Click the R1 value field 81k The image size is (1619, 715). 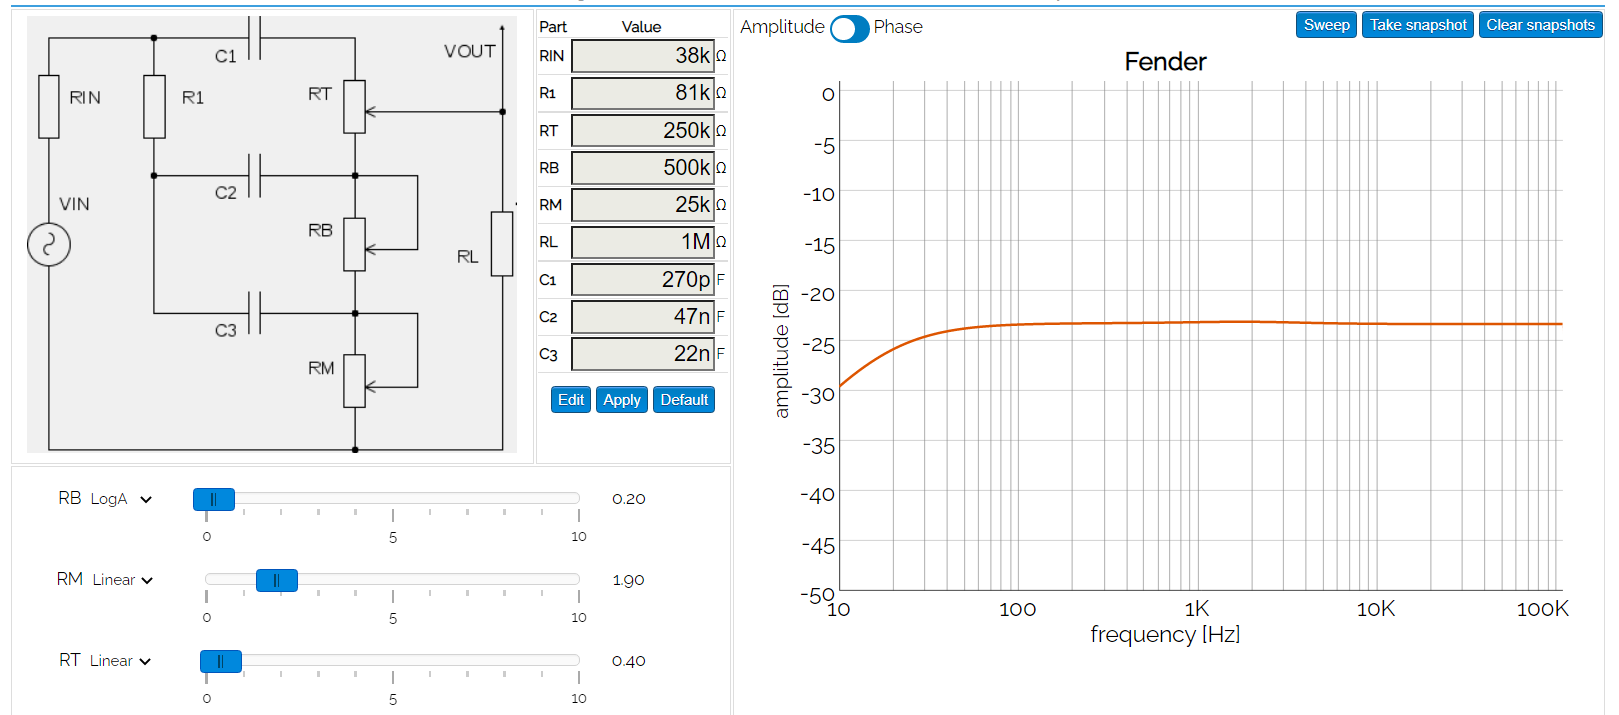click(x=643, y=93)
